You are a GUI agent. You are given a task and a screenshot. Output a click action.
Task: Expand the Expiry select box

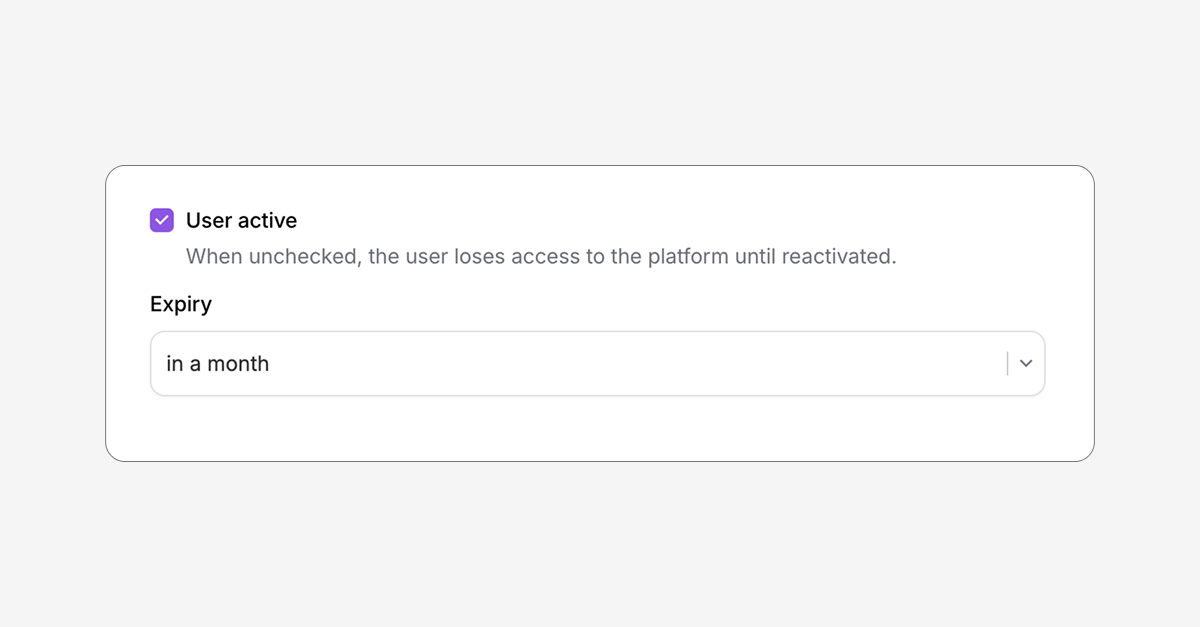597,364
